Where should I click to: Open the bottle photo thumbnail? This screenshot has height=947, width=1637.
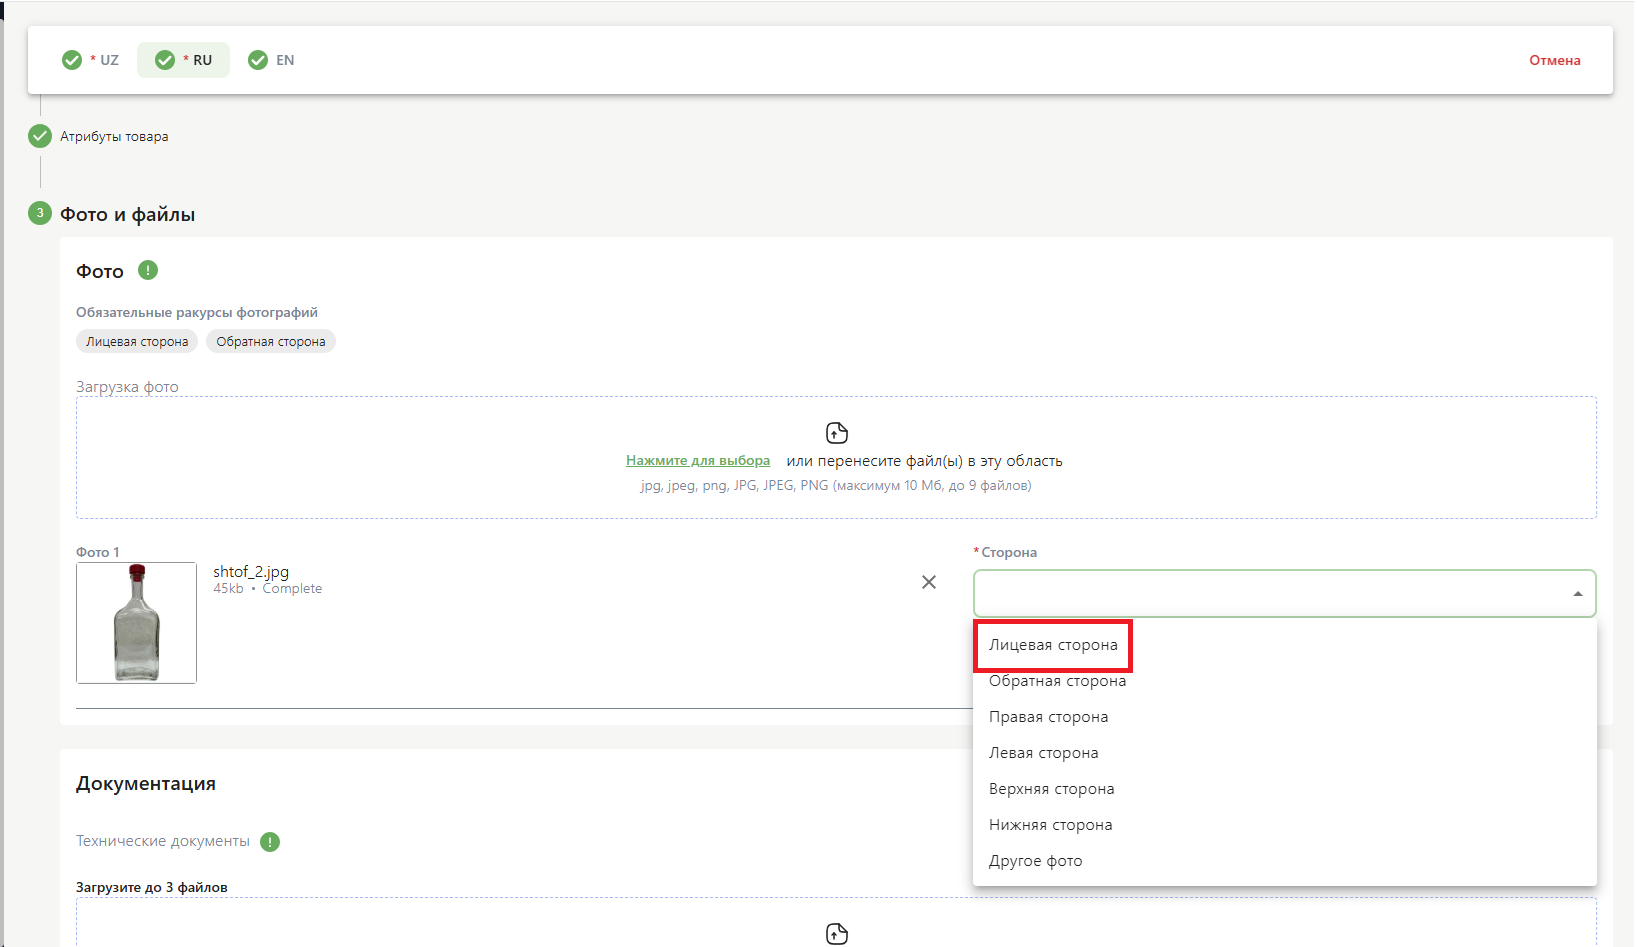coord(137,623)
